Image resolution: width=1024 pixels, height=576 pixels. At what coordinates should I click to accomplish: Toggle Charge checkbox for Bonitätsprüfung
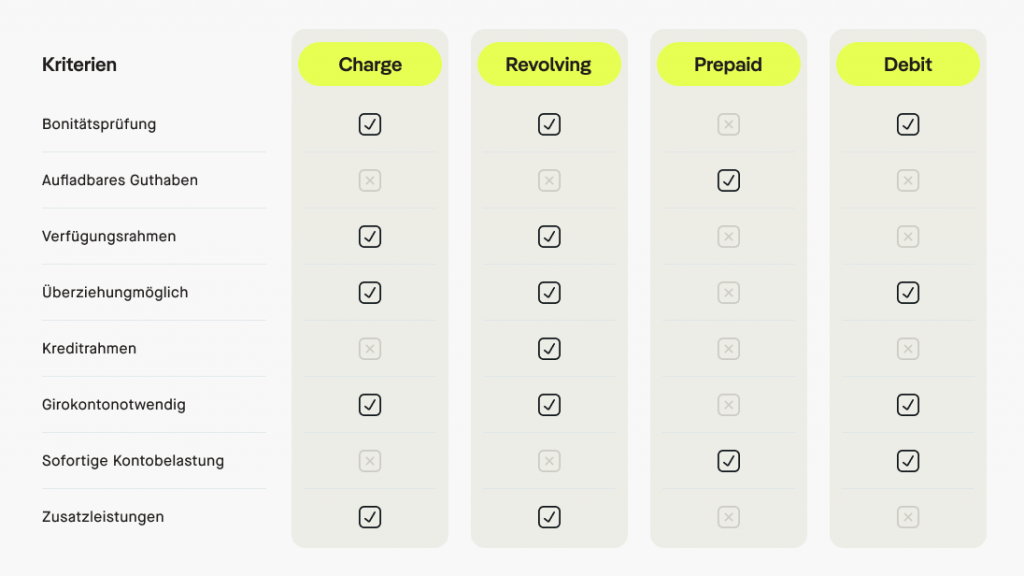tap(370, 125)
